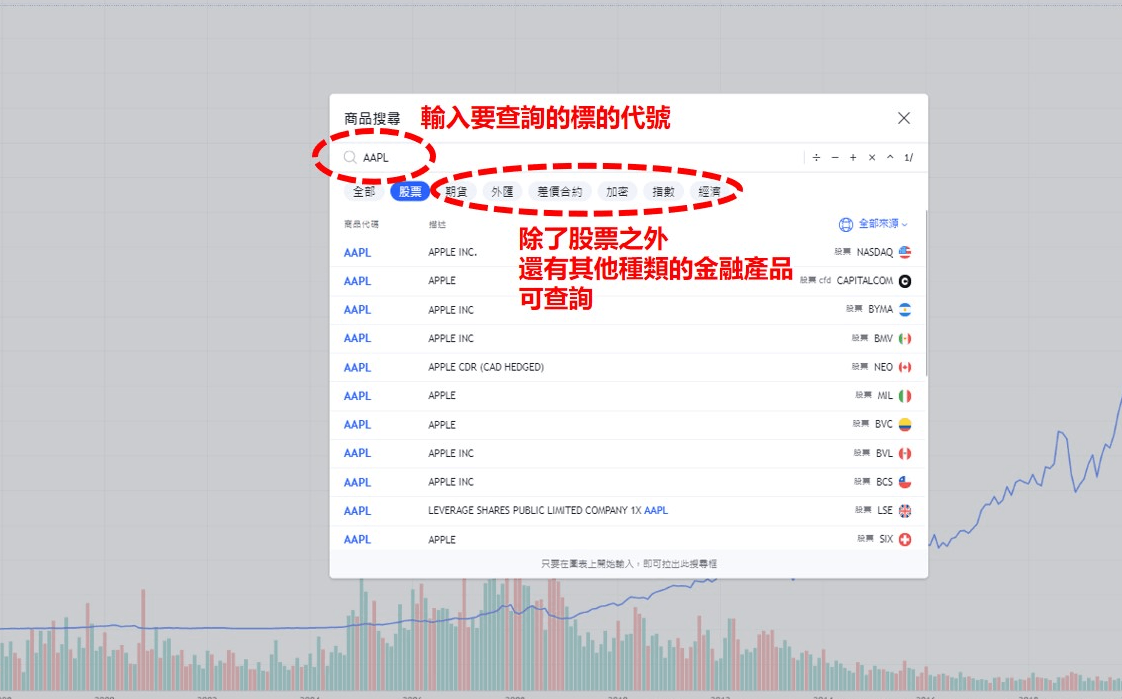
Task: Click the 描述 column header
Action: (x=437, y=225)
